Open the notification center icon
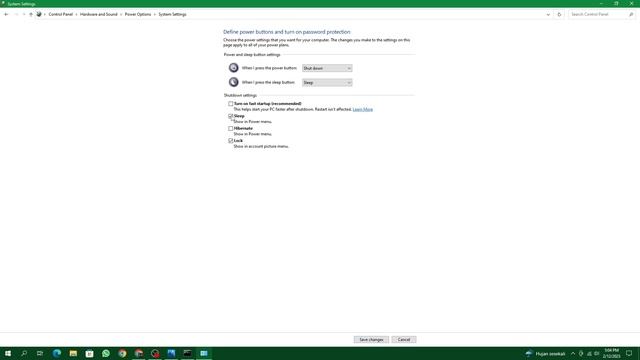 pyautogui.click(x=629, y=353)
